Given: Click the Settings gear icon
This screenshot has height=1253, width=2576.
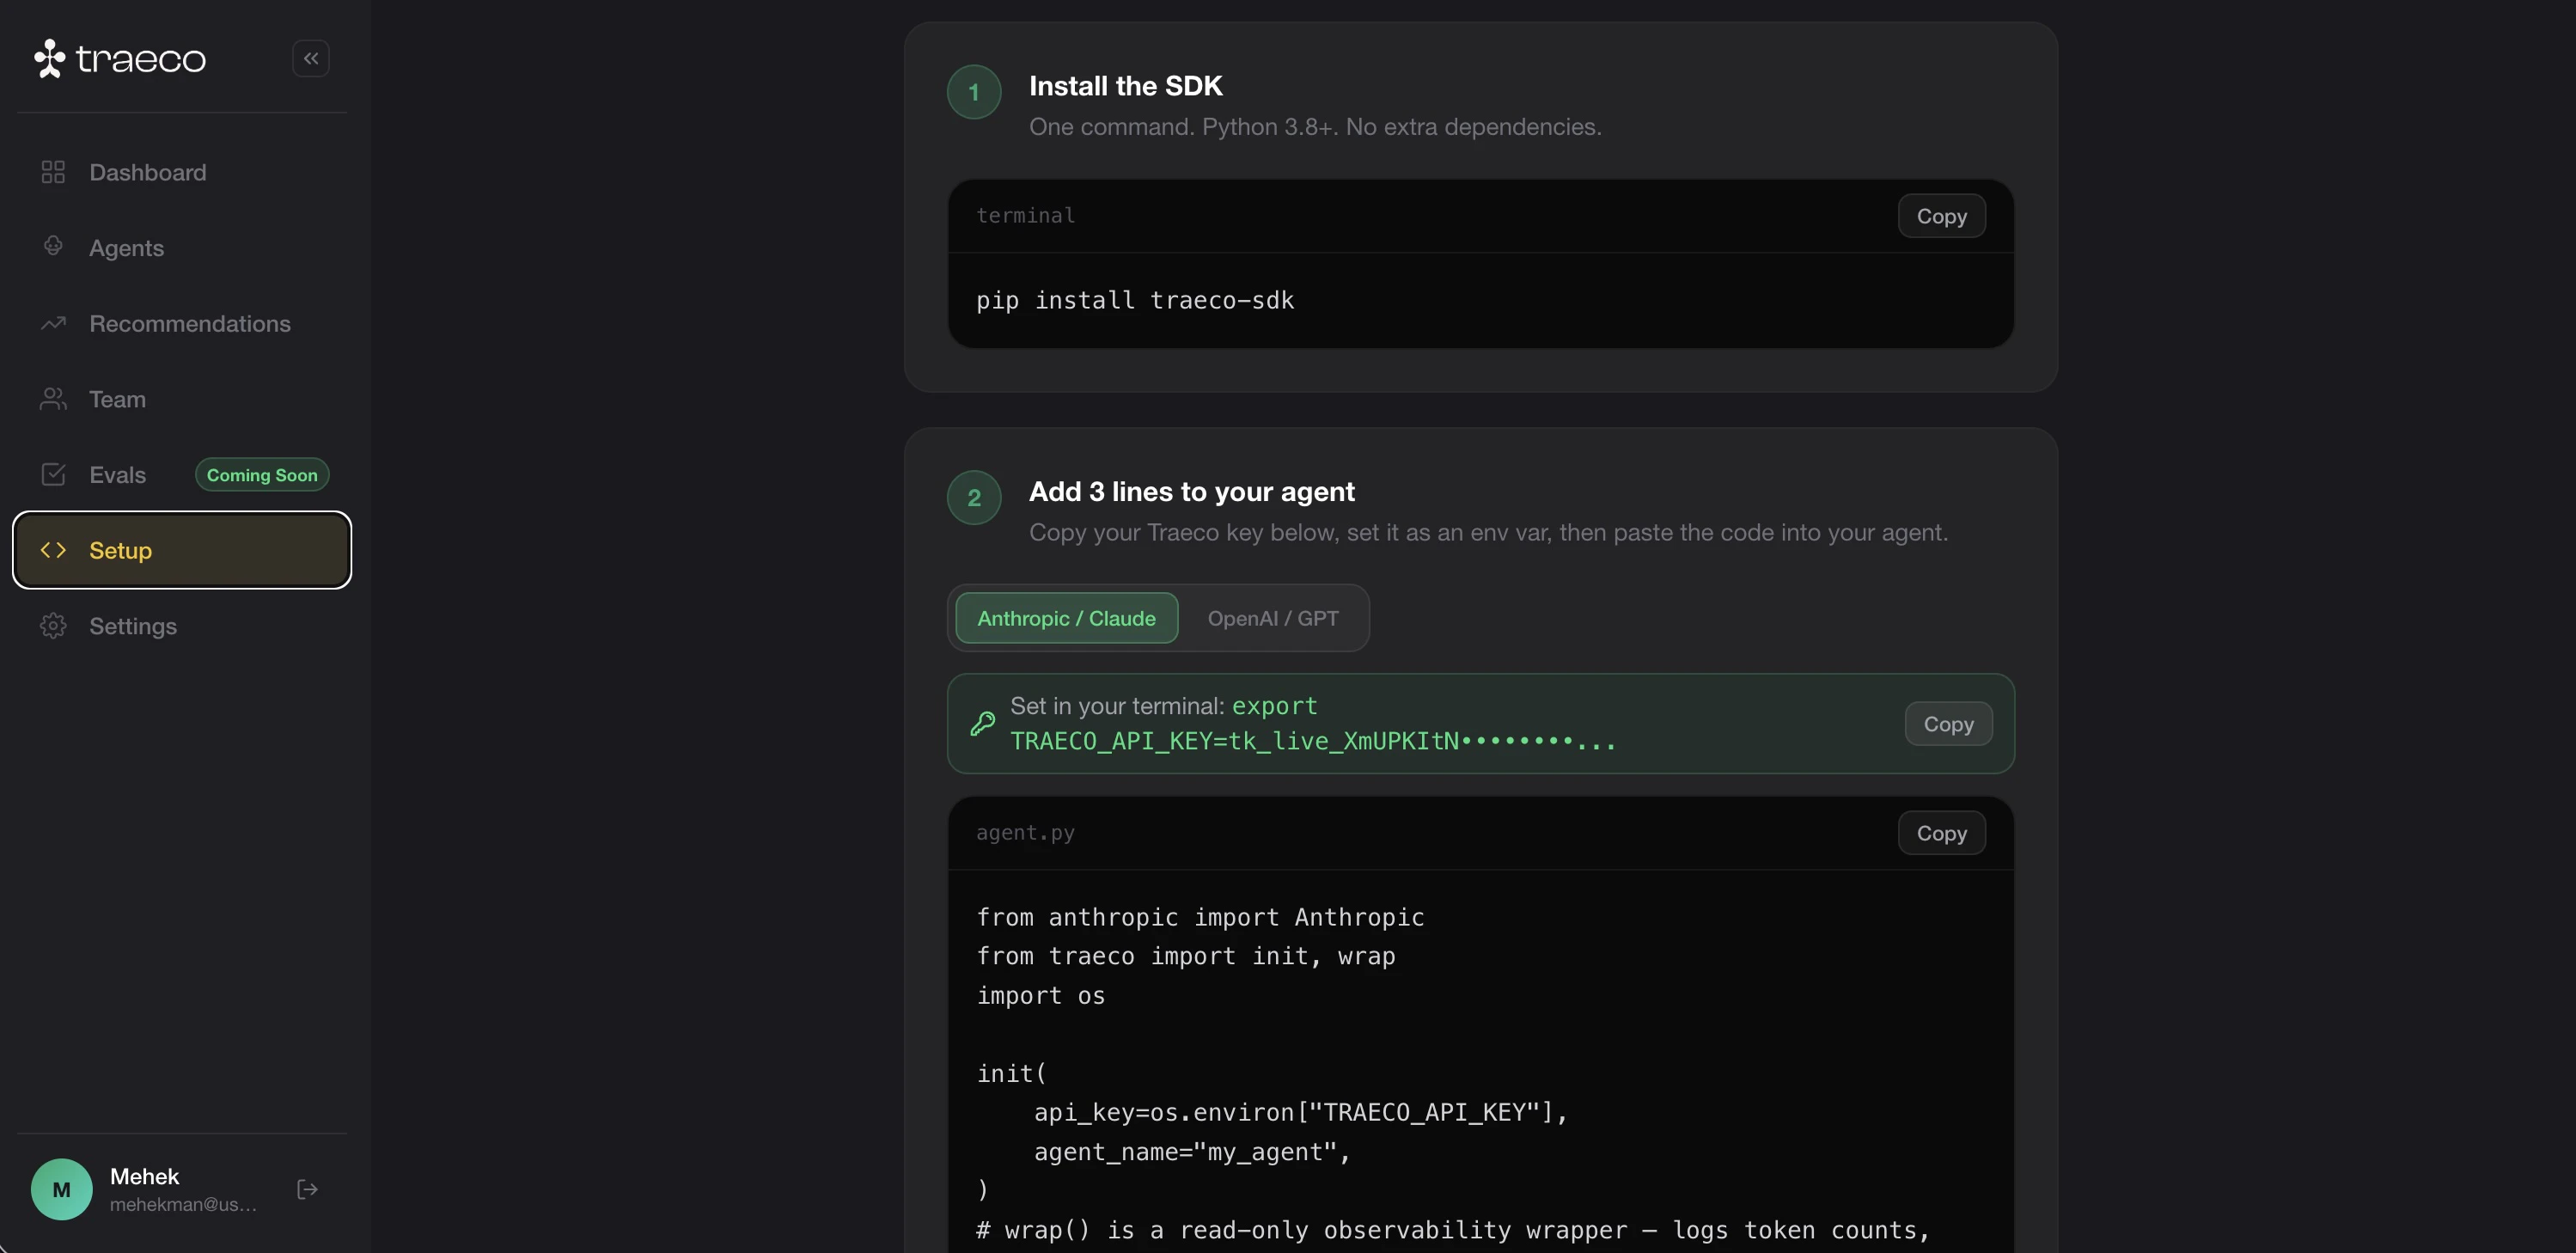Looking at the screenshot, I should click(x=53, y=626).
